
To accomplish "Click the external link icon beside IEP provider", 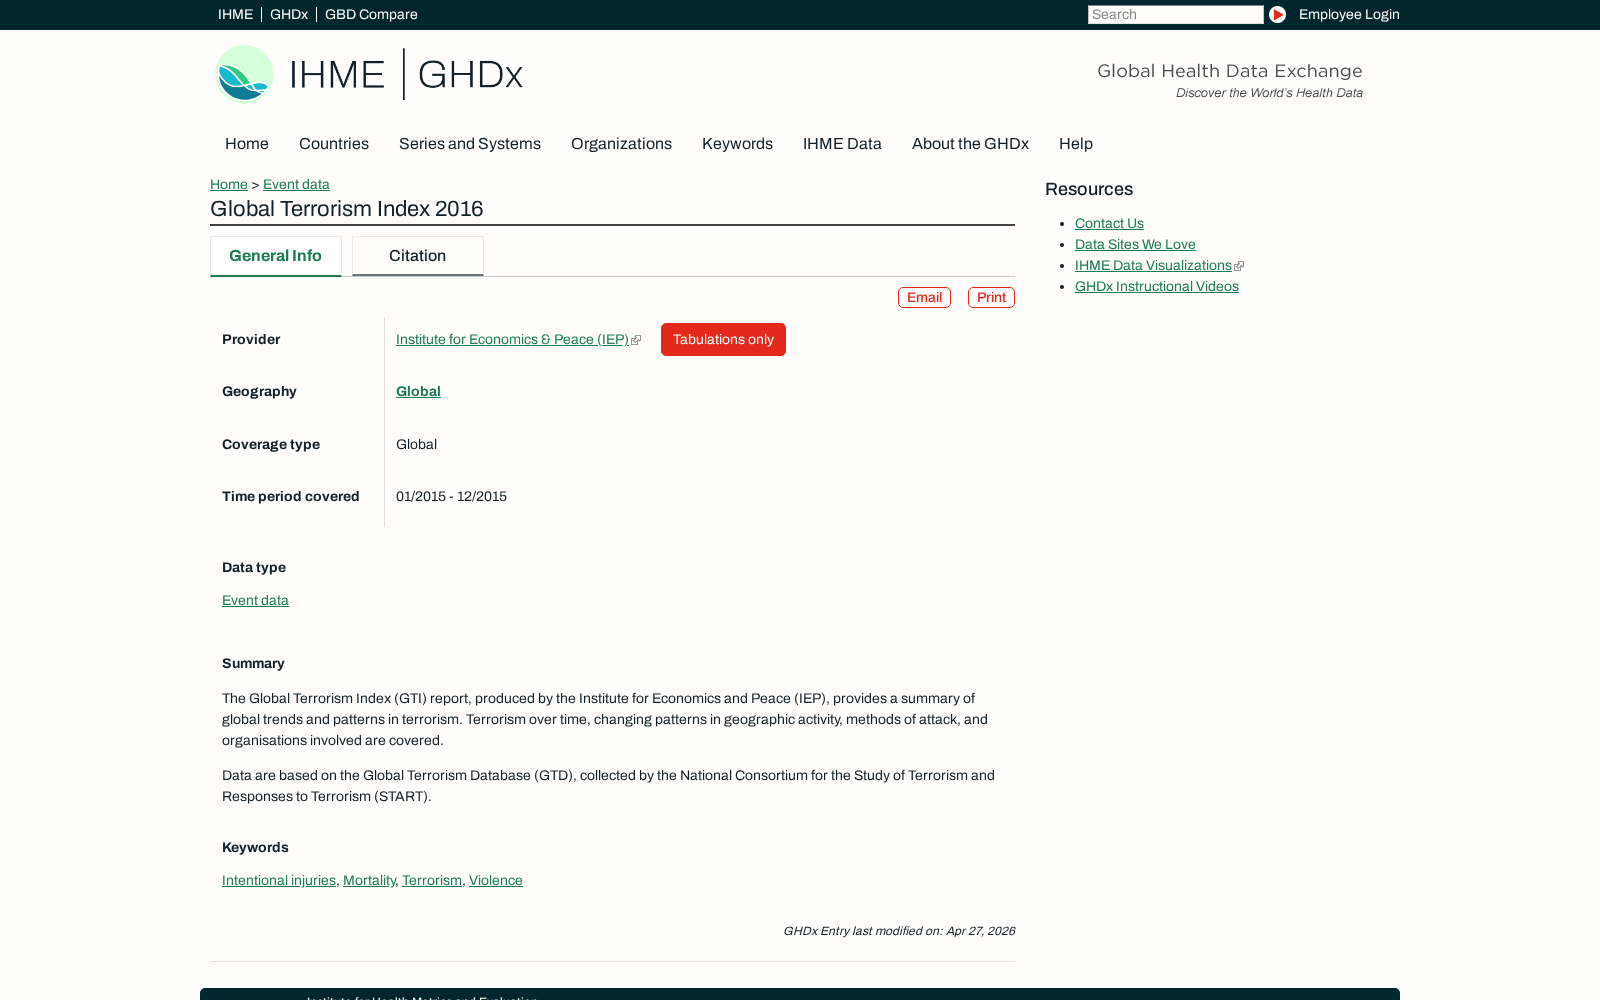I will pos(636,340).
